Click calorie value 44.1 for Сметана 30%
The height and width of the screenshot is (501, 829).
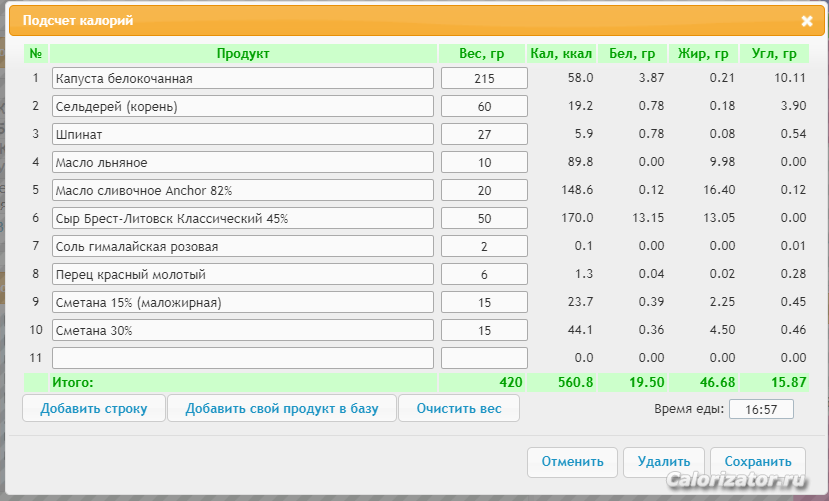click(x=581, y=330)
